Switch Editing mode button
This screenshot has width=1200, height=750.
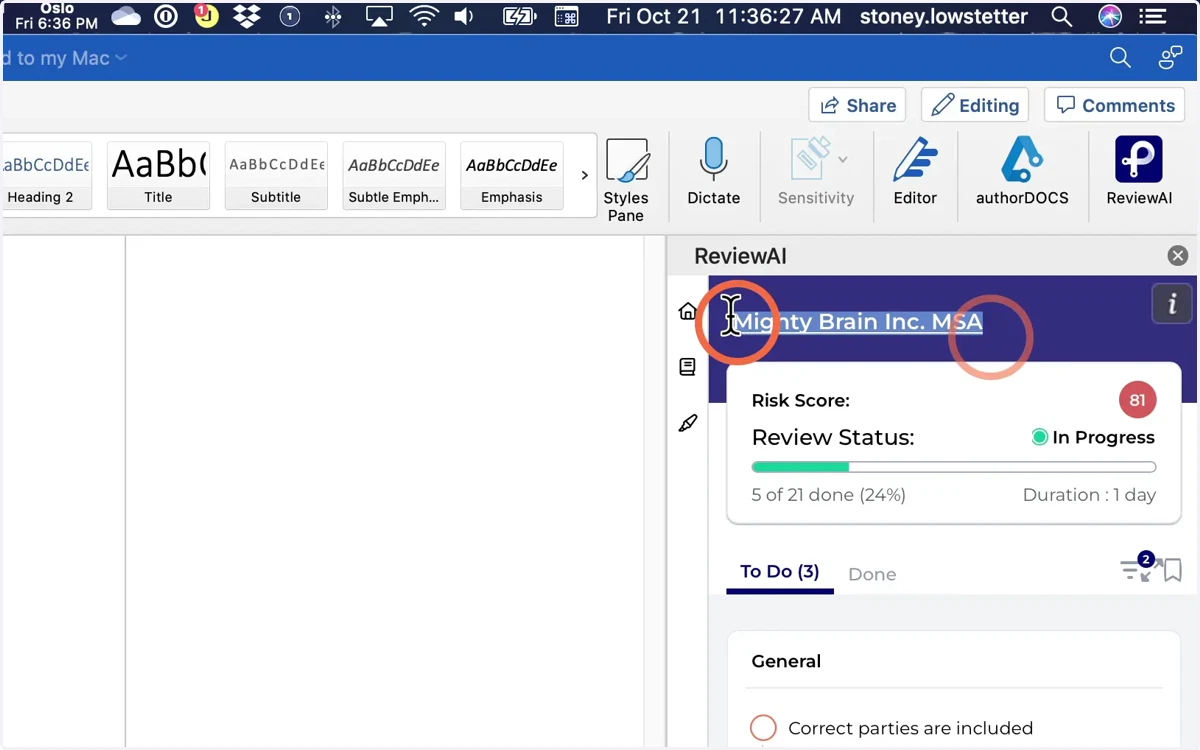[975, 105]
